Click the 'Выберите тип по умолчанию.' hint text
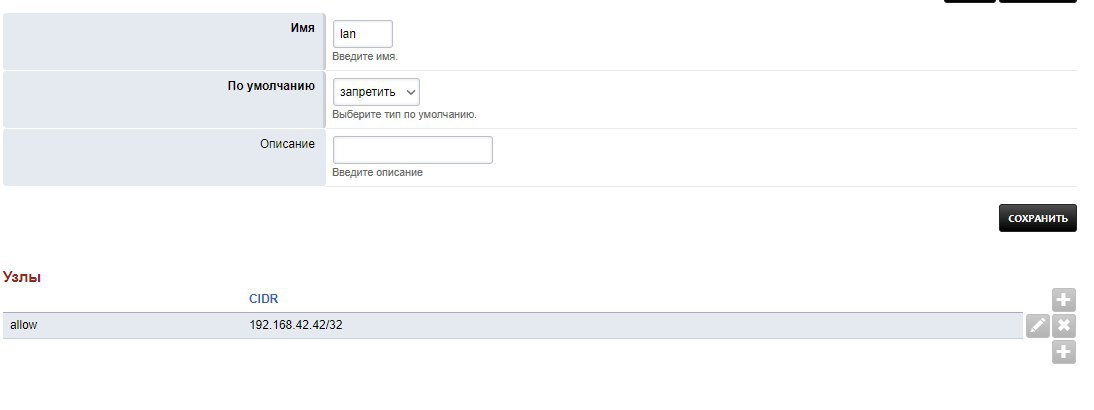The image size is (1094, 410). click(x=405, y=114)
